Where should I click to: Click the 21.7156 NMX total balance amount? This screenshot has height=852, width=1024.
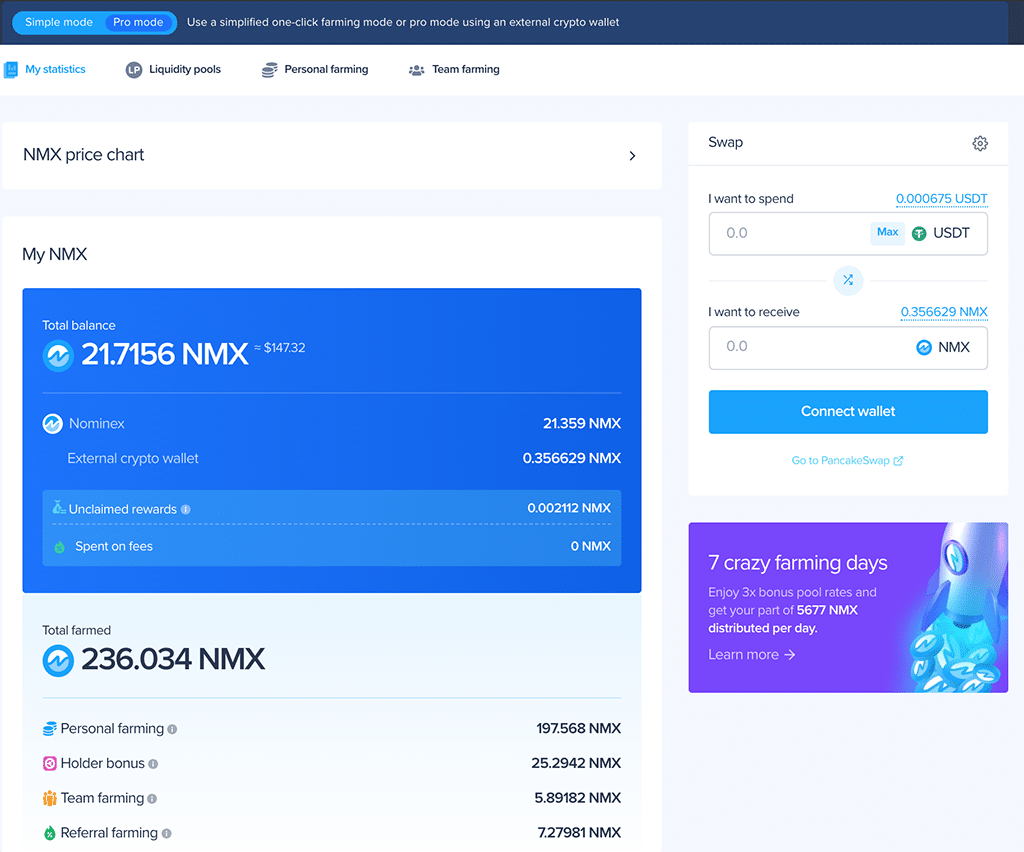point(165,355)
